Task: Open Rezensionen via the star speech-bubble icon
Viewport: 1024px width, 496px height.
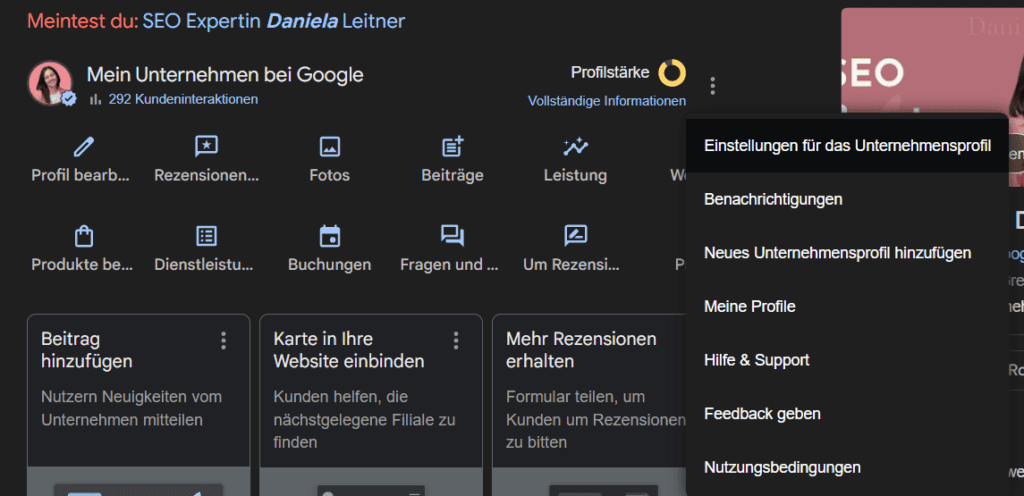Action: pos(206,146)
